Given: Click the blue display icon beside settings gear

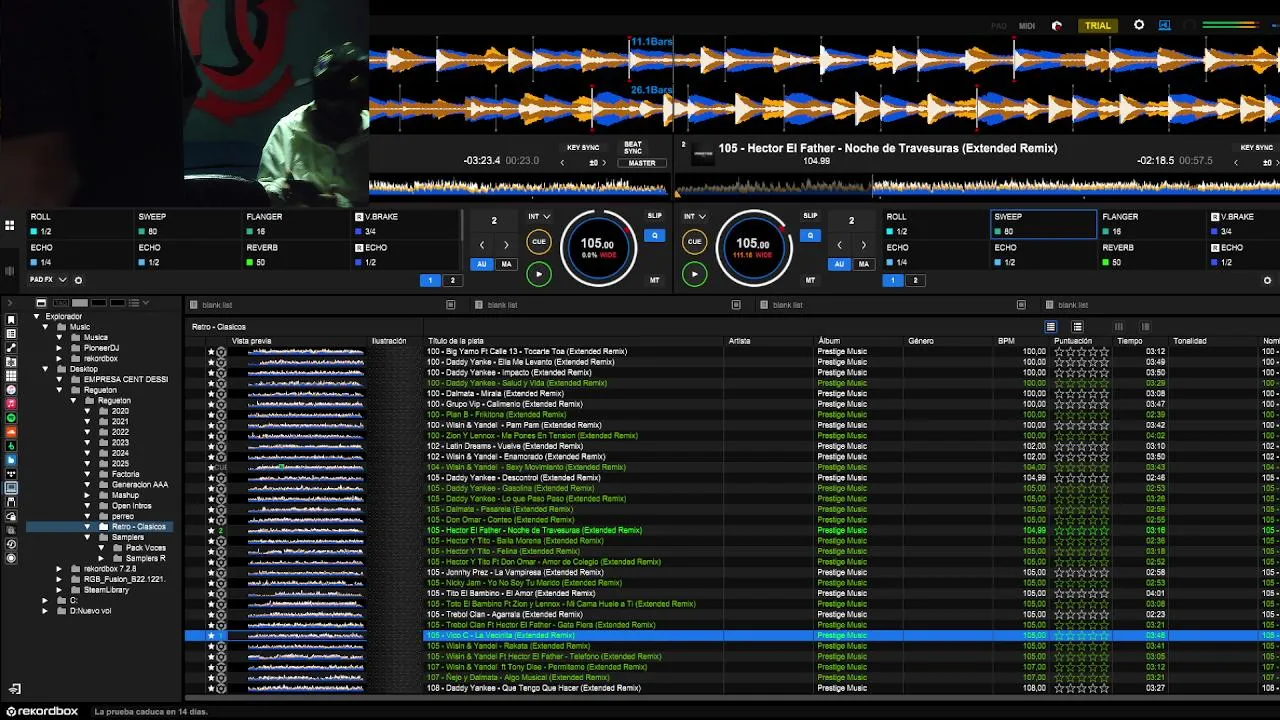Looking at the screenshot, I should [1165, 25].
